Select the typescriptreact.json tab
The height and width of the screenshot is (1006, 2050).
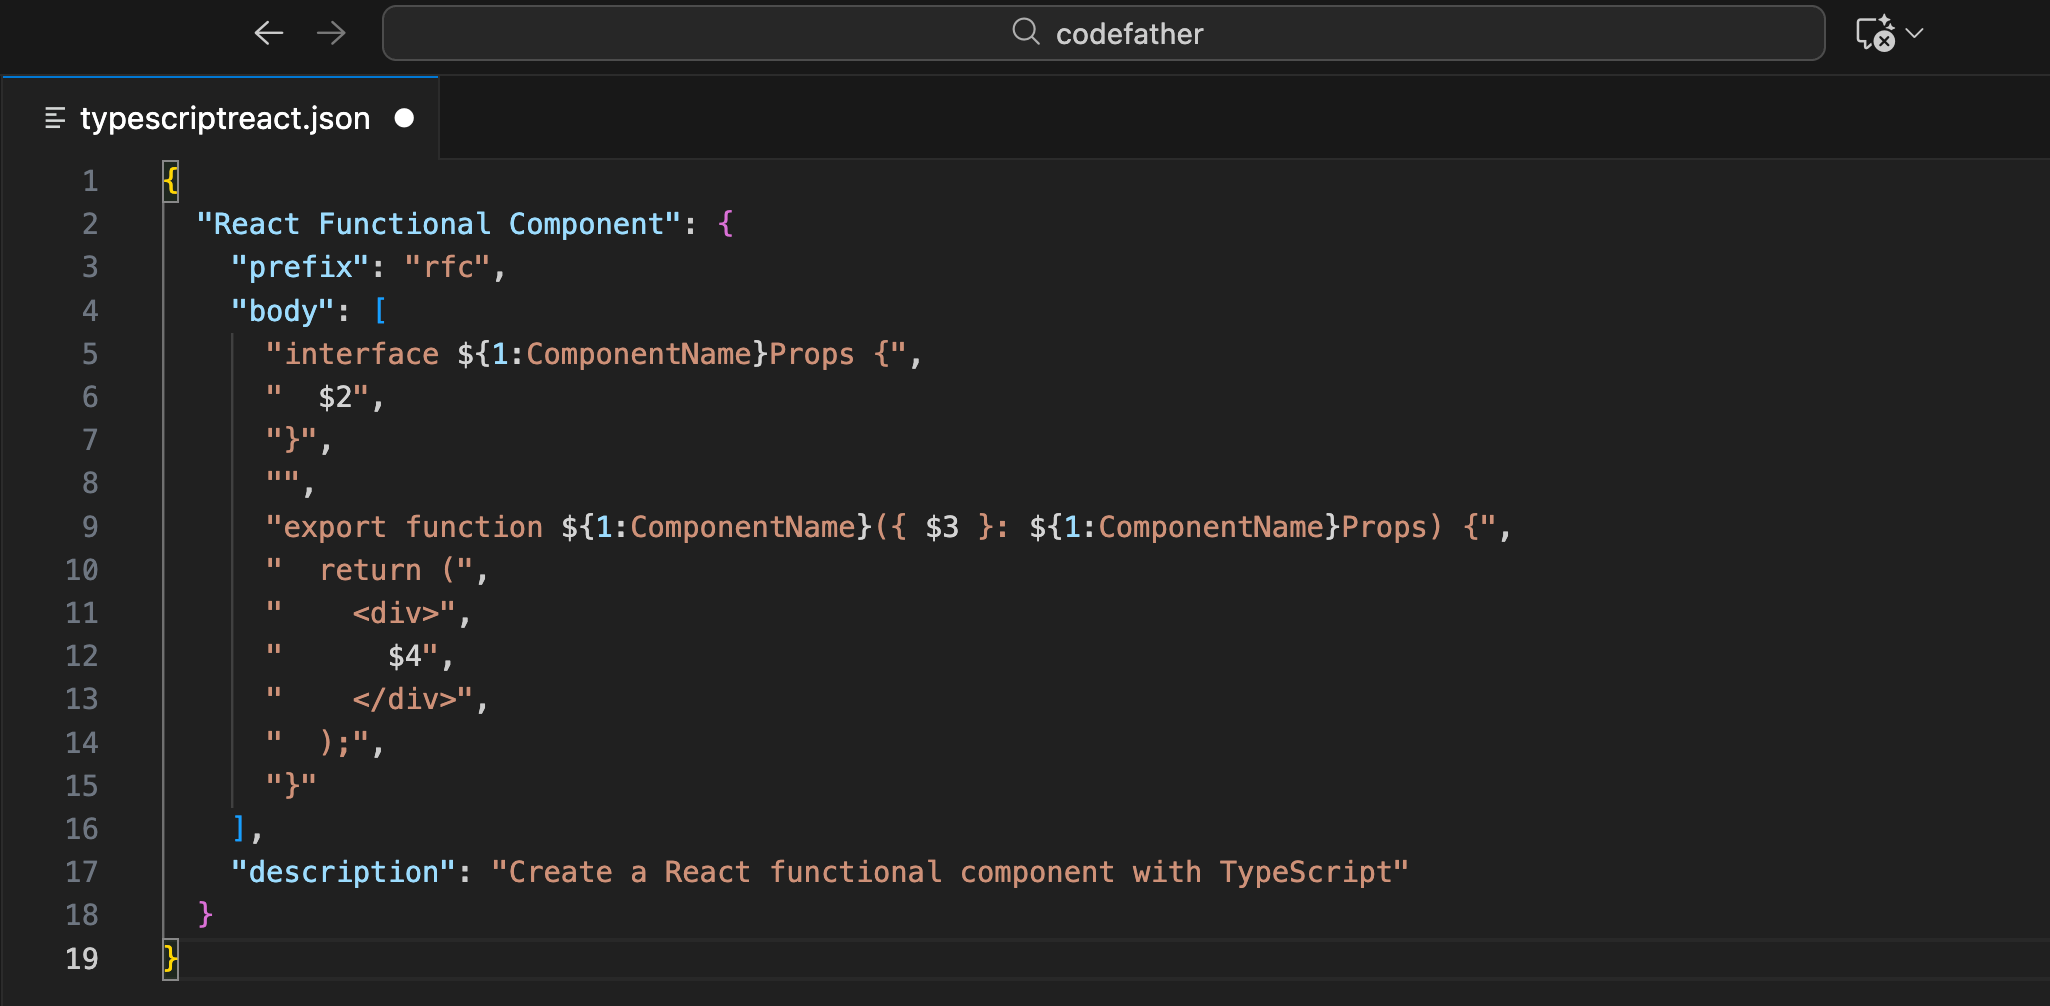(224, 118)
